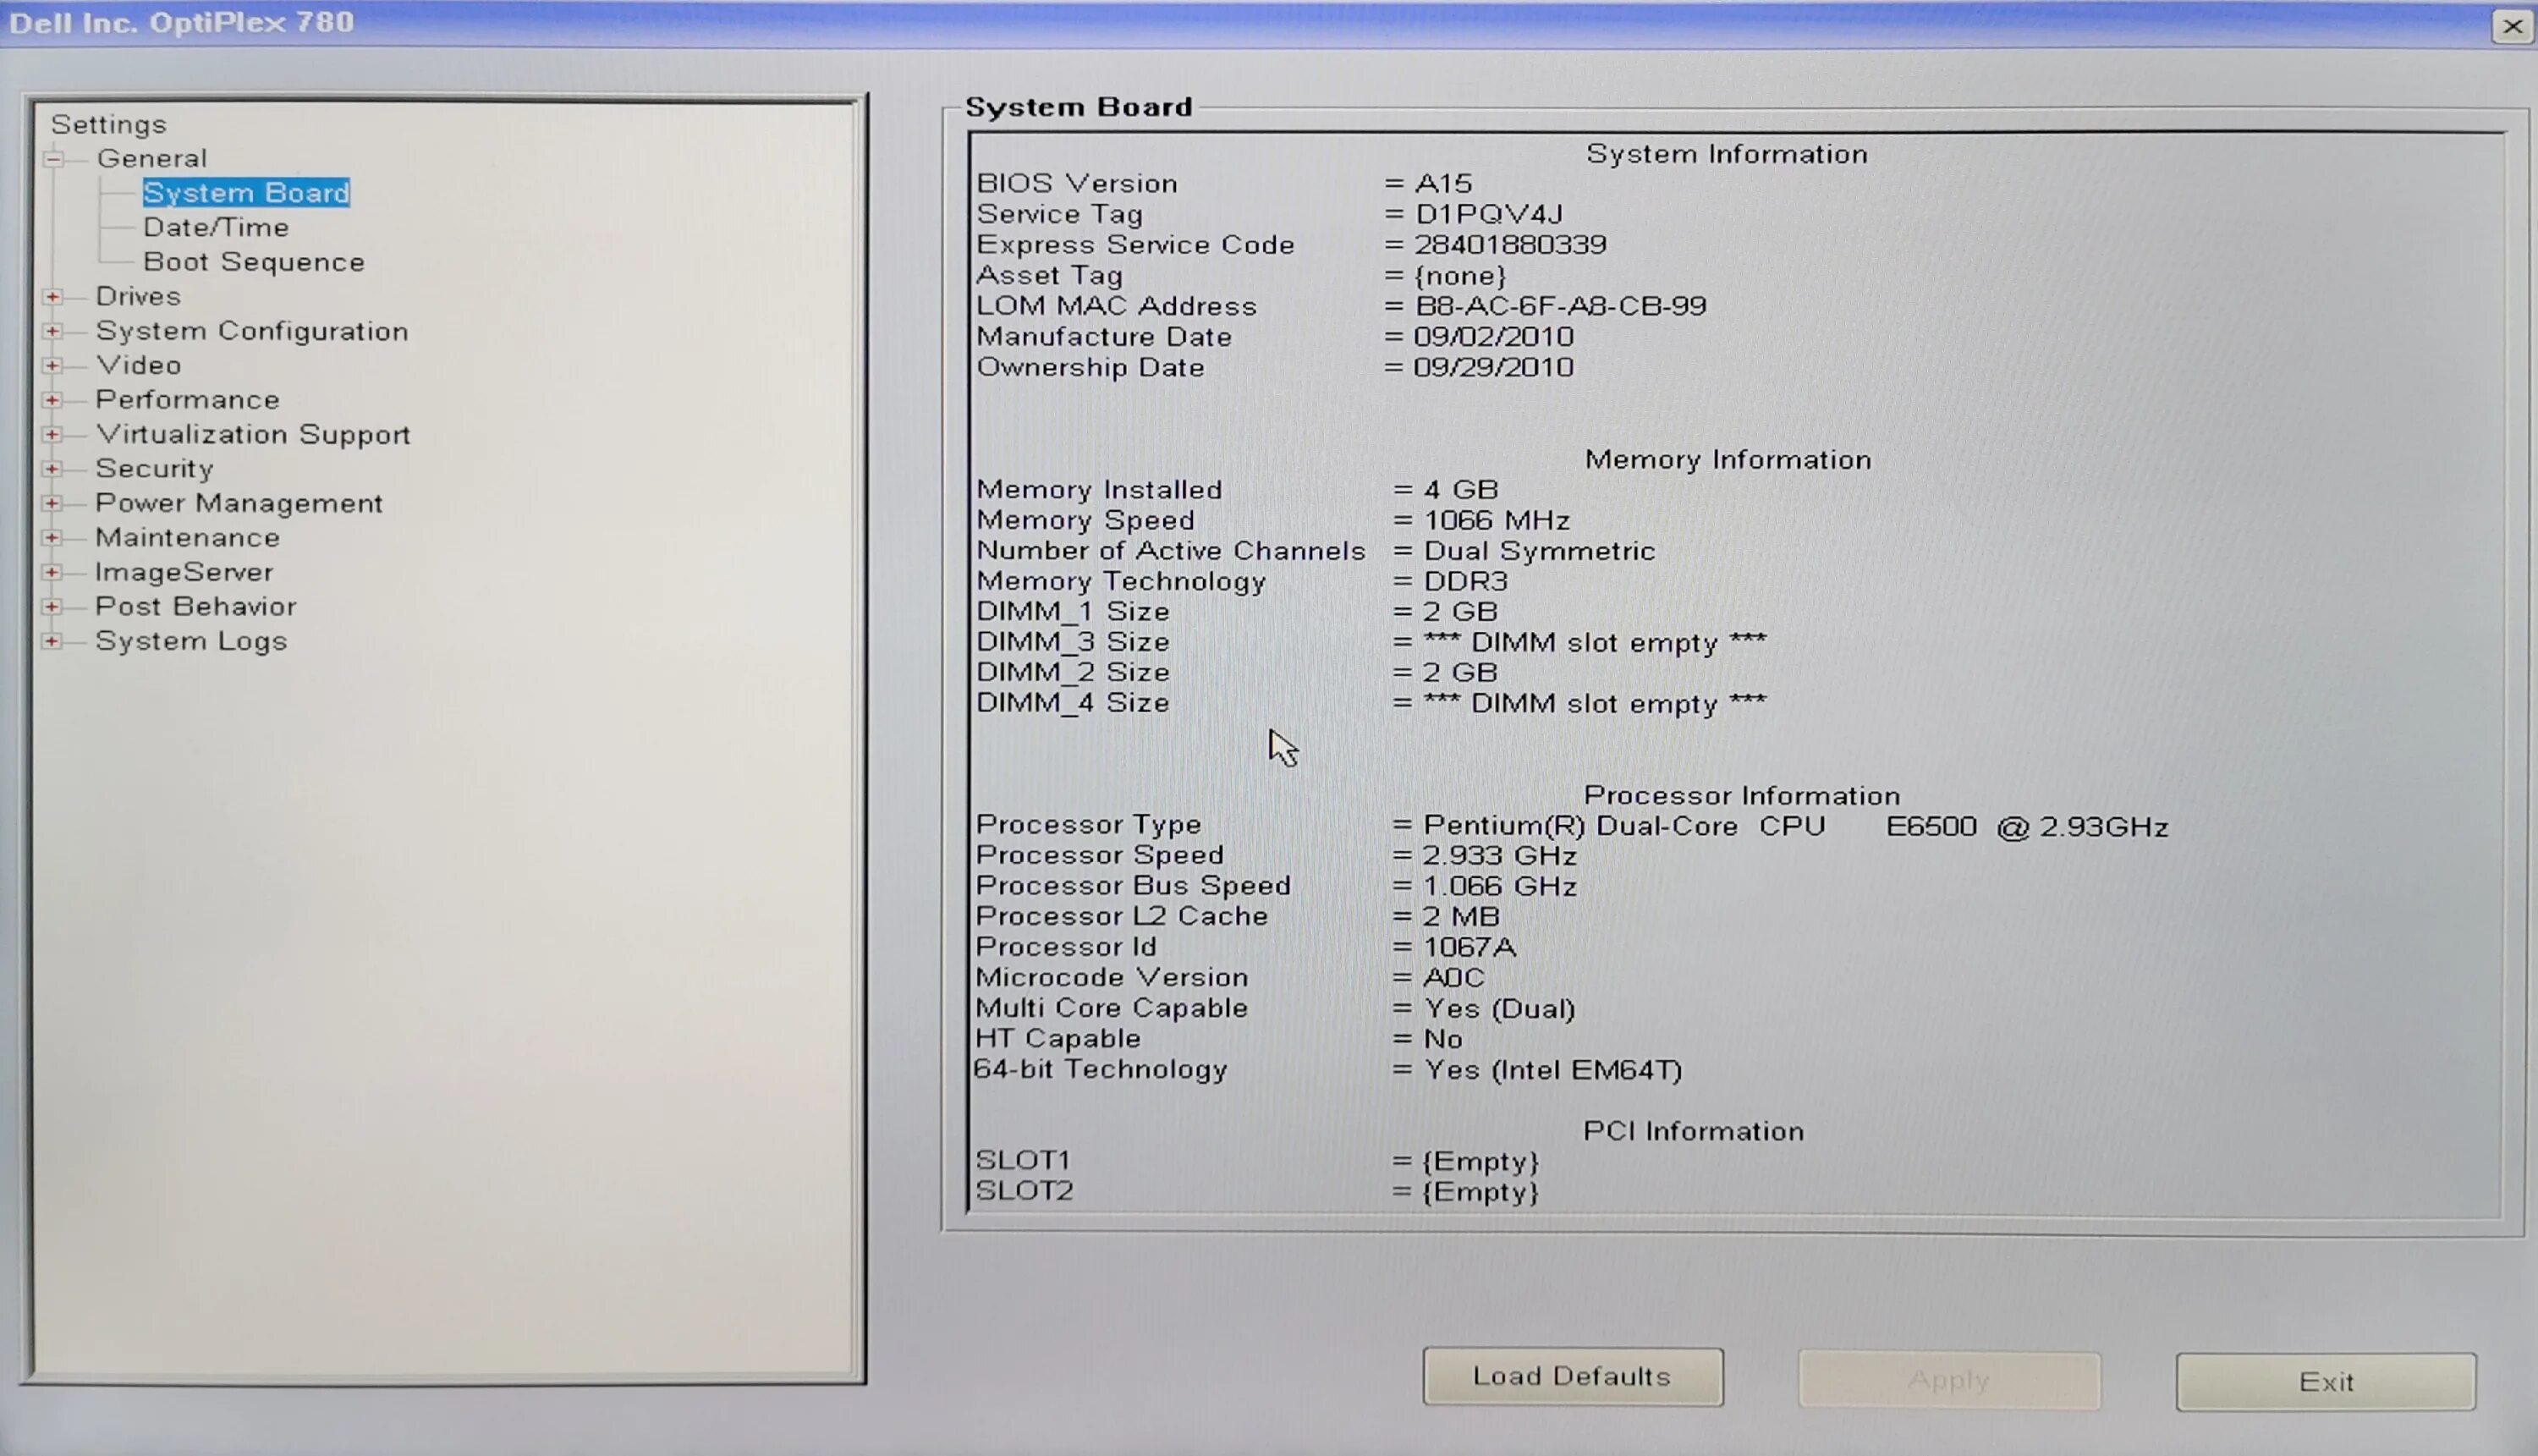Viewport: 2538px width, 1456px height.
Task: Expand the Security section
Action: 55,468
